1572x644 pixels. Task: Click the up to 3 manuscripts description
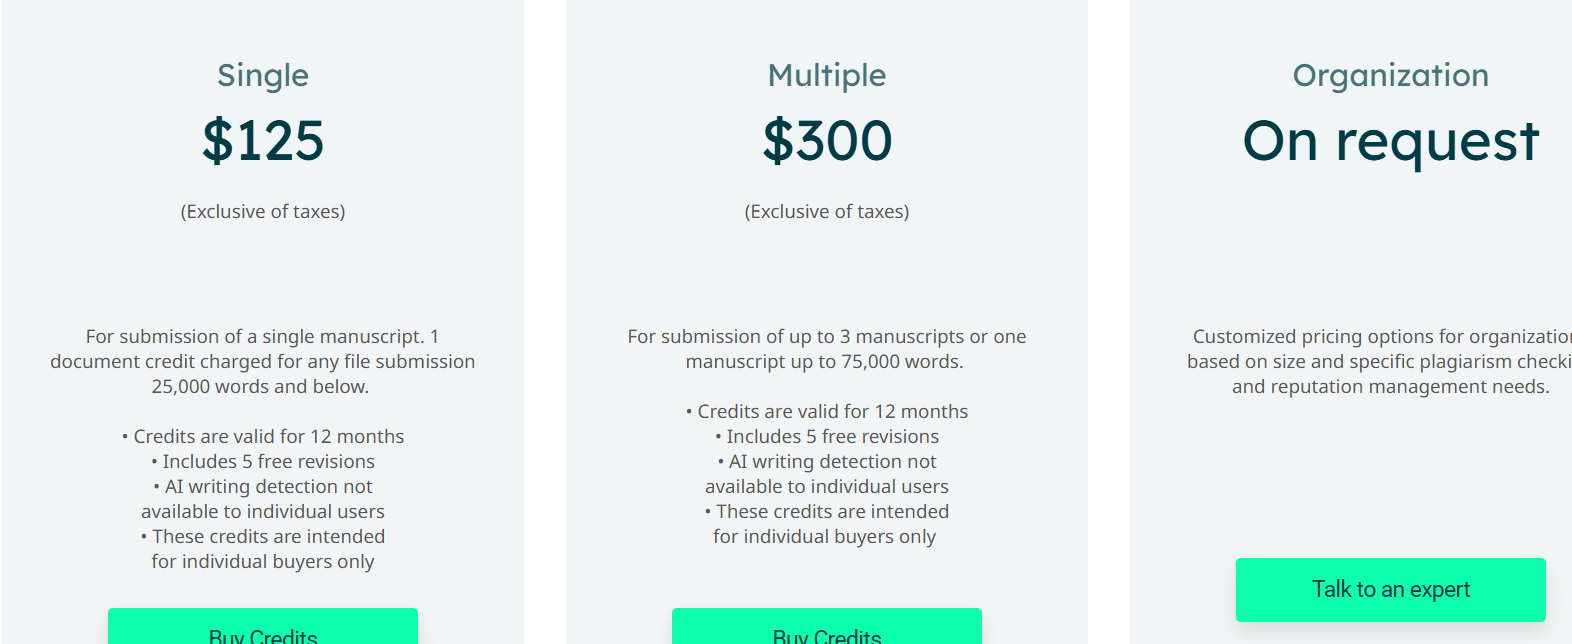(827, 349)
